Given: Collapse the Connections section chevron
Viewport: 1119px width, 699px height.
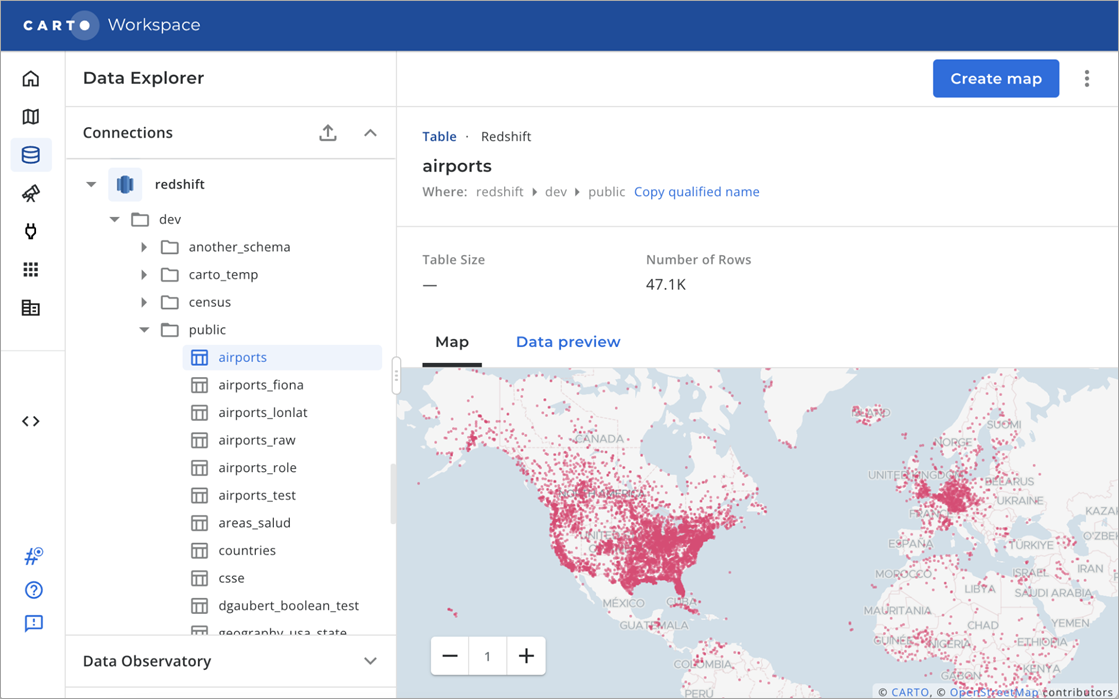Looking at the screenshot, I should pos(370,133).
